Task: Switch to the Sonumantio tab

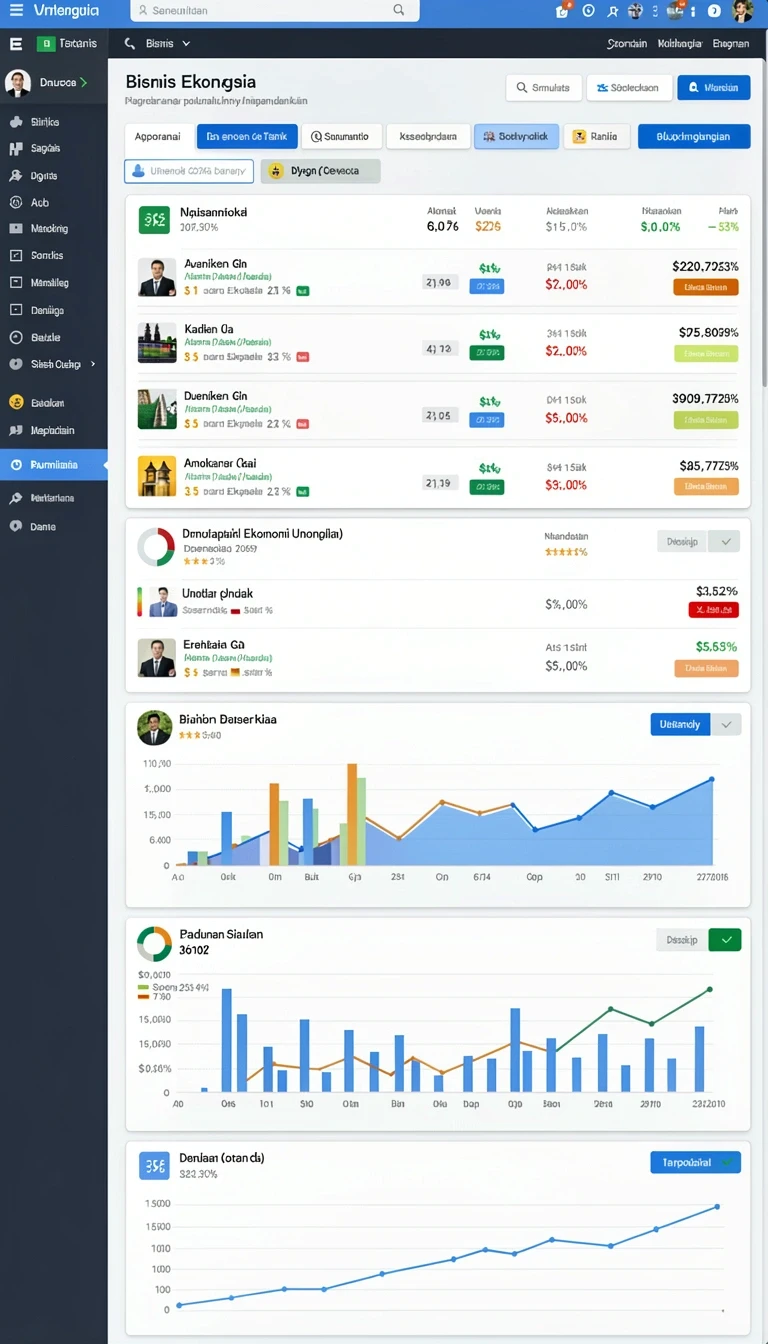Action: tap(341, 136)
